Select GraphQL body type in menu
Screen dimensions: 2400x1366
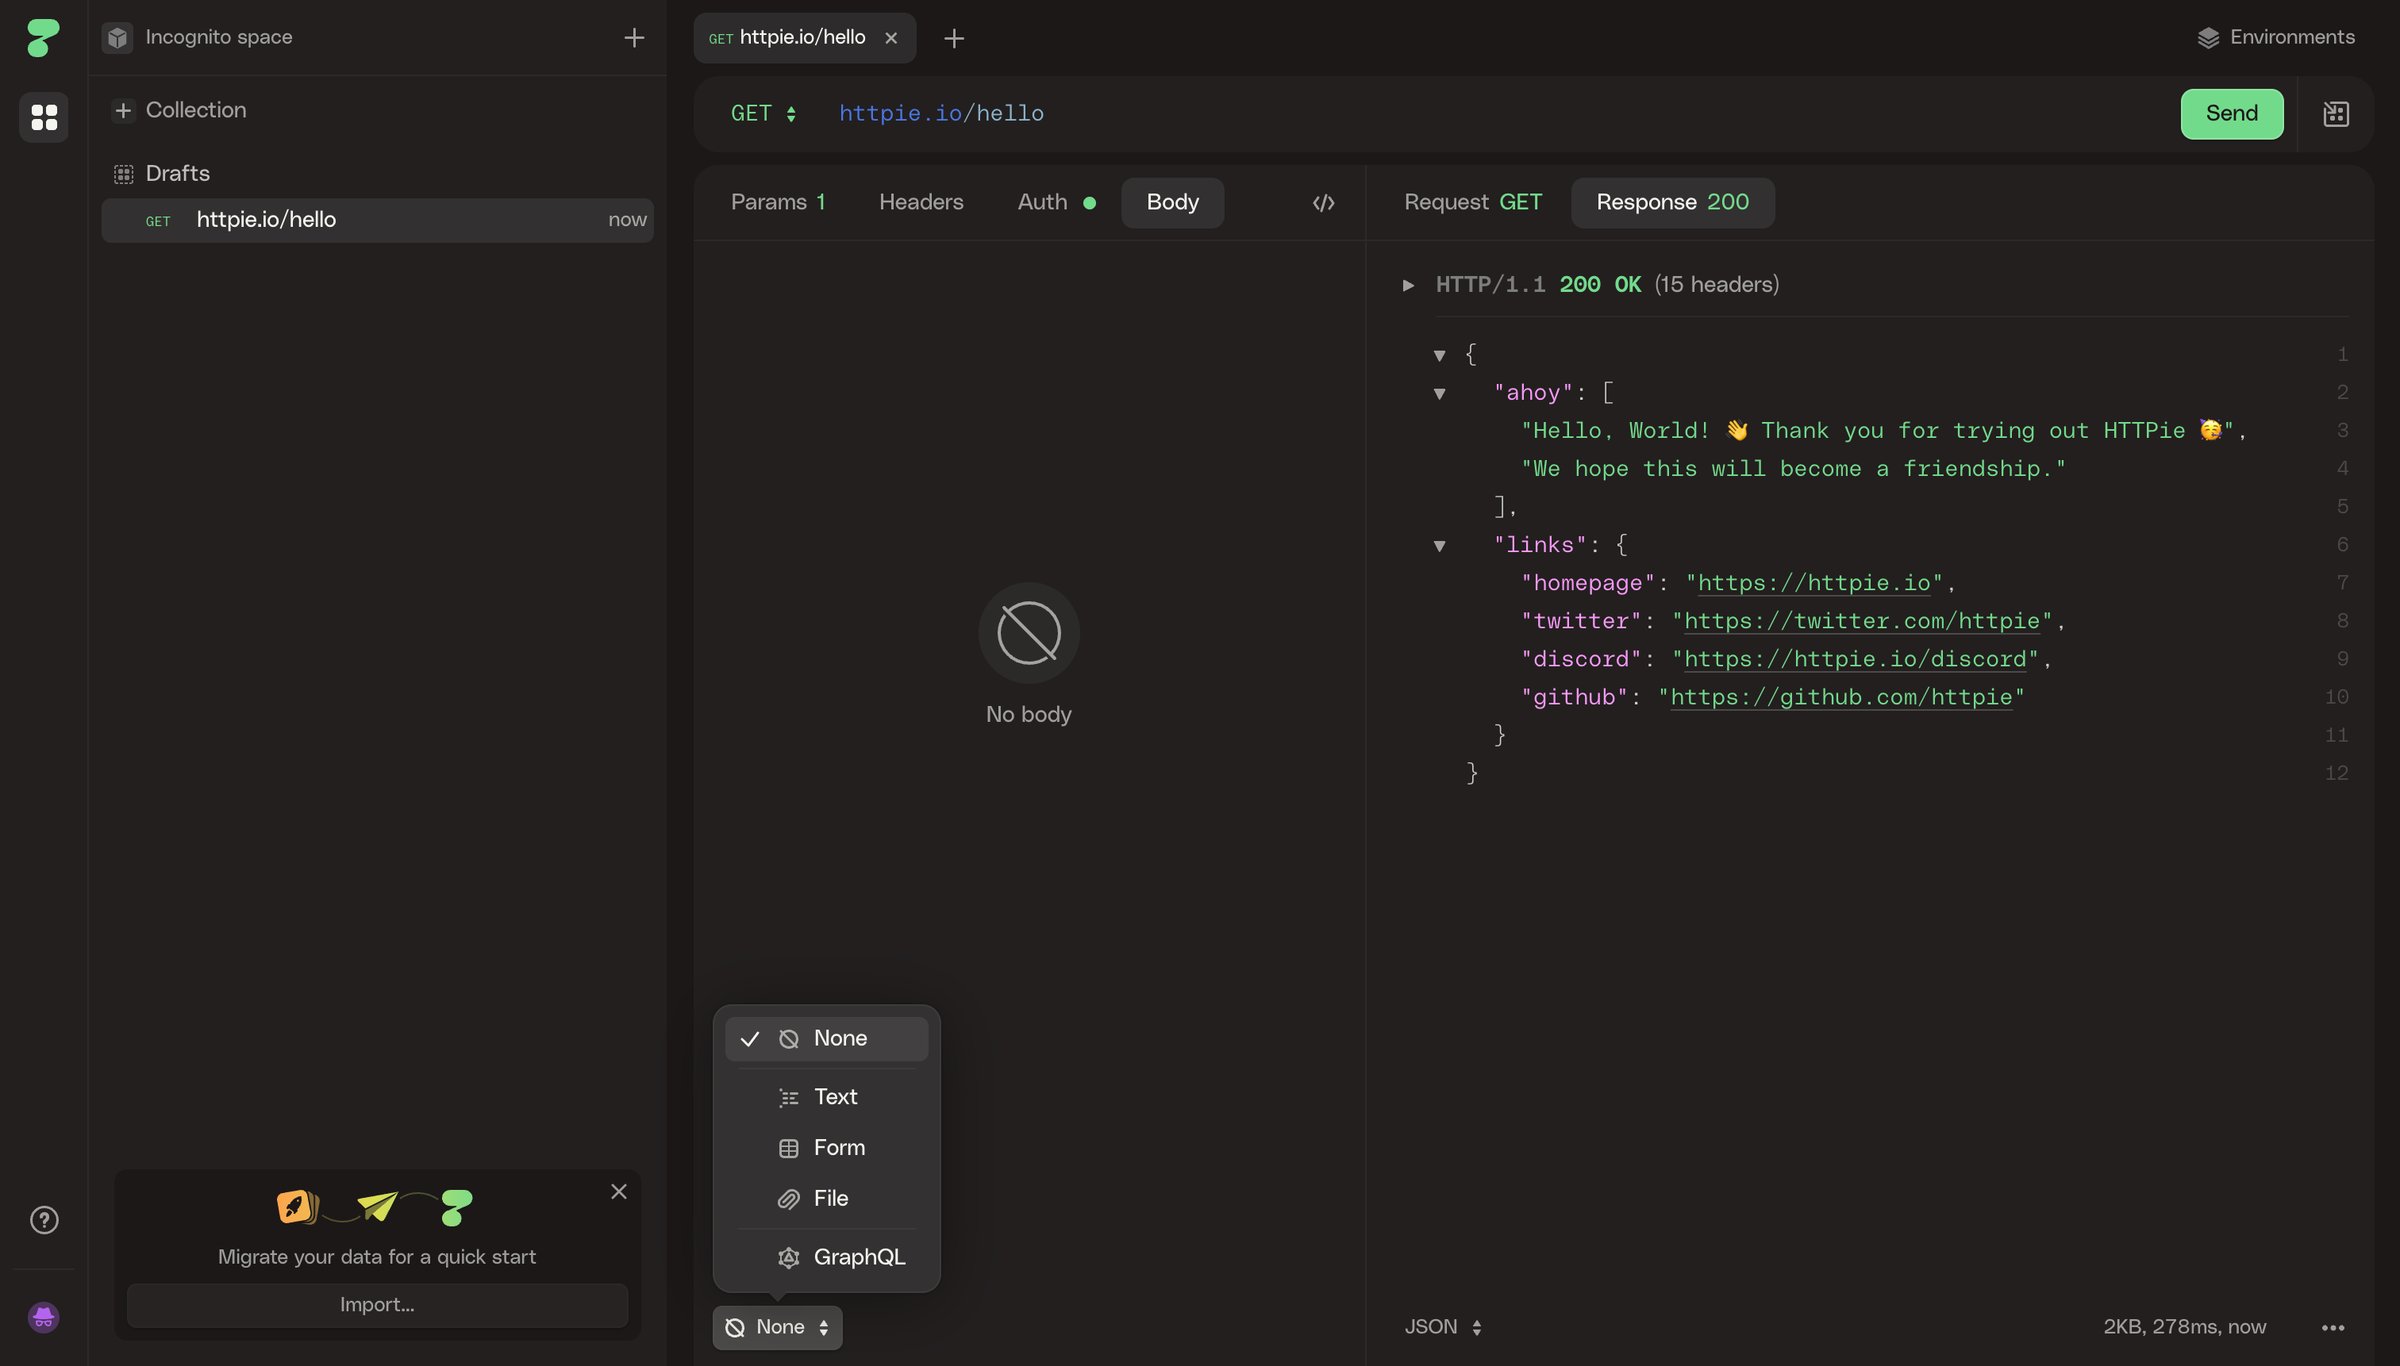tap(827, 1257)
